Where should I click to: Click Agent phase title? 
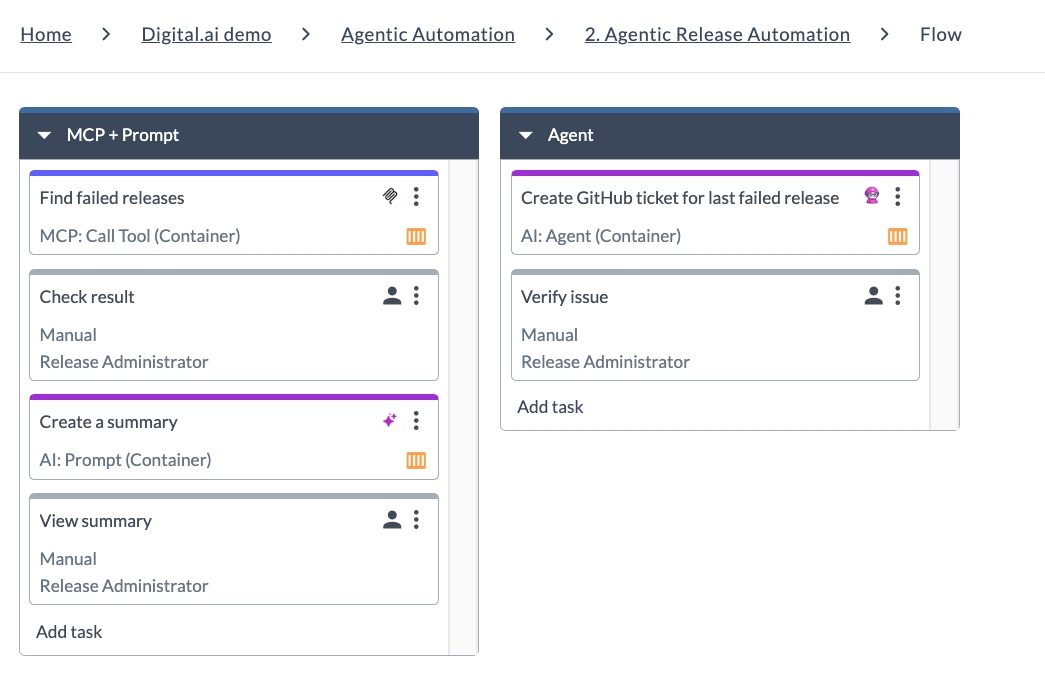pos(570,135)
